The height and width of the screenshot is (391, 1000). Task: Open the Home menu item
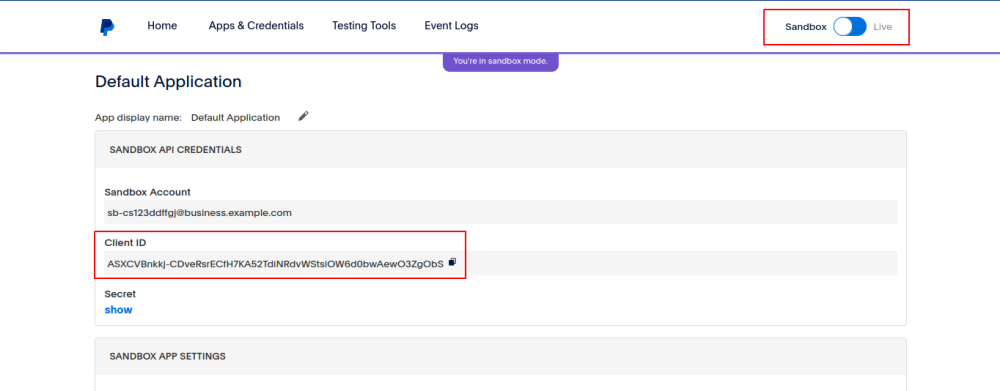tap(162, 26)
